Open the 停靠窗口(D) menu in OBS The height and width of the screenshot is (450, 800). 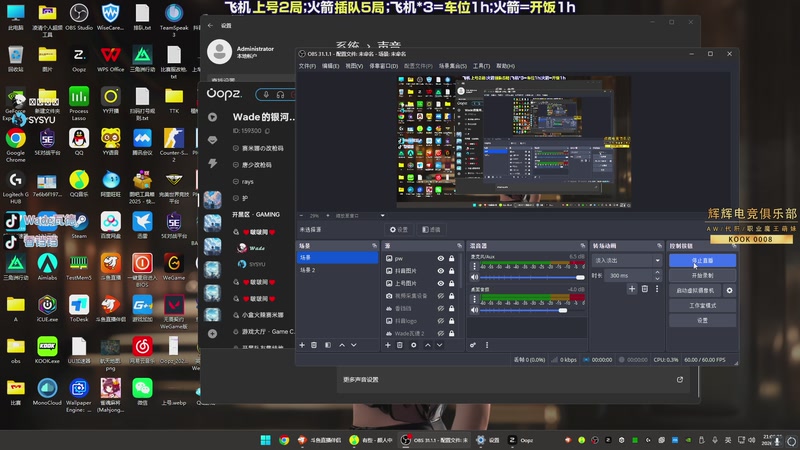tap(383, 66)
